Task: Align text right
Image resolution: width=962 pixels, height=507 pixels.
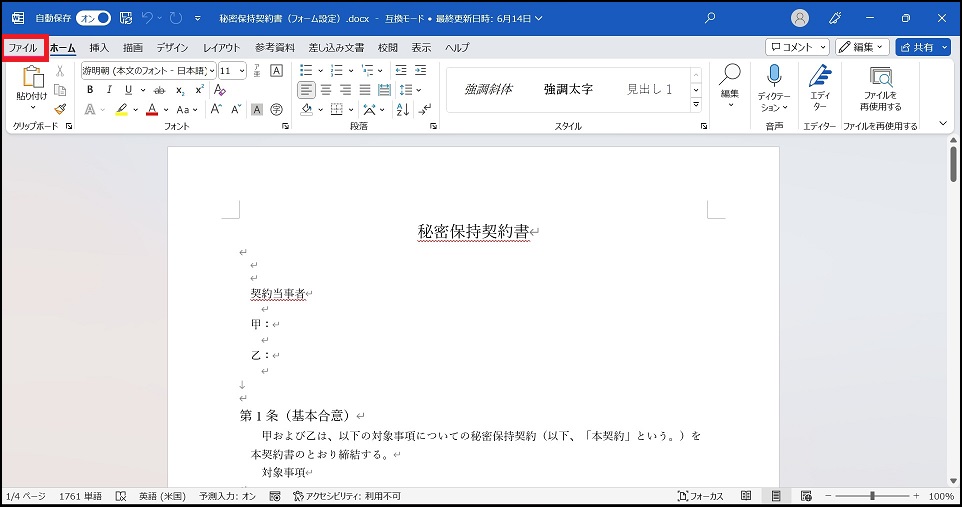Action: 345,90
